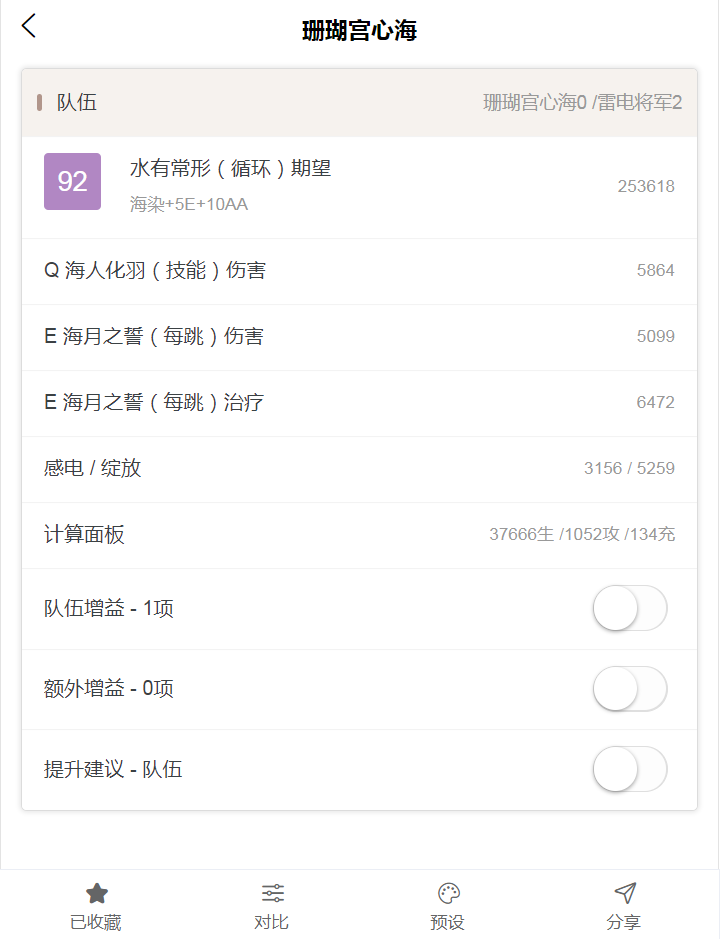
Task: Turn on 提升建议 - 队伍 switch
Action: [x=630, y=769]
